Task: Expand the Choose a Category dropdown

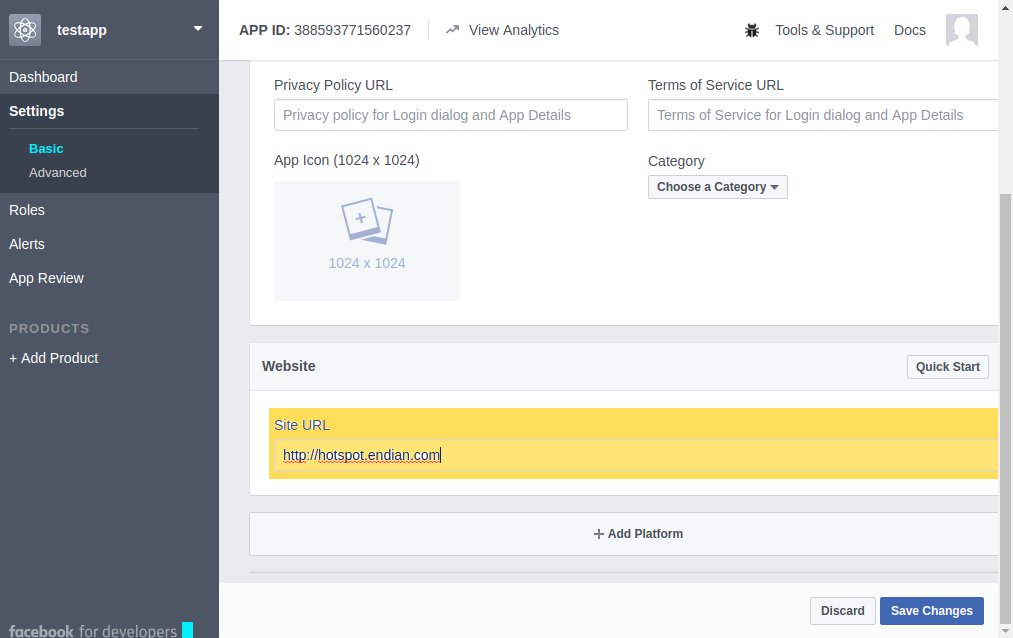Action: [x=717, y=187]
